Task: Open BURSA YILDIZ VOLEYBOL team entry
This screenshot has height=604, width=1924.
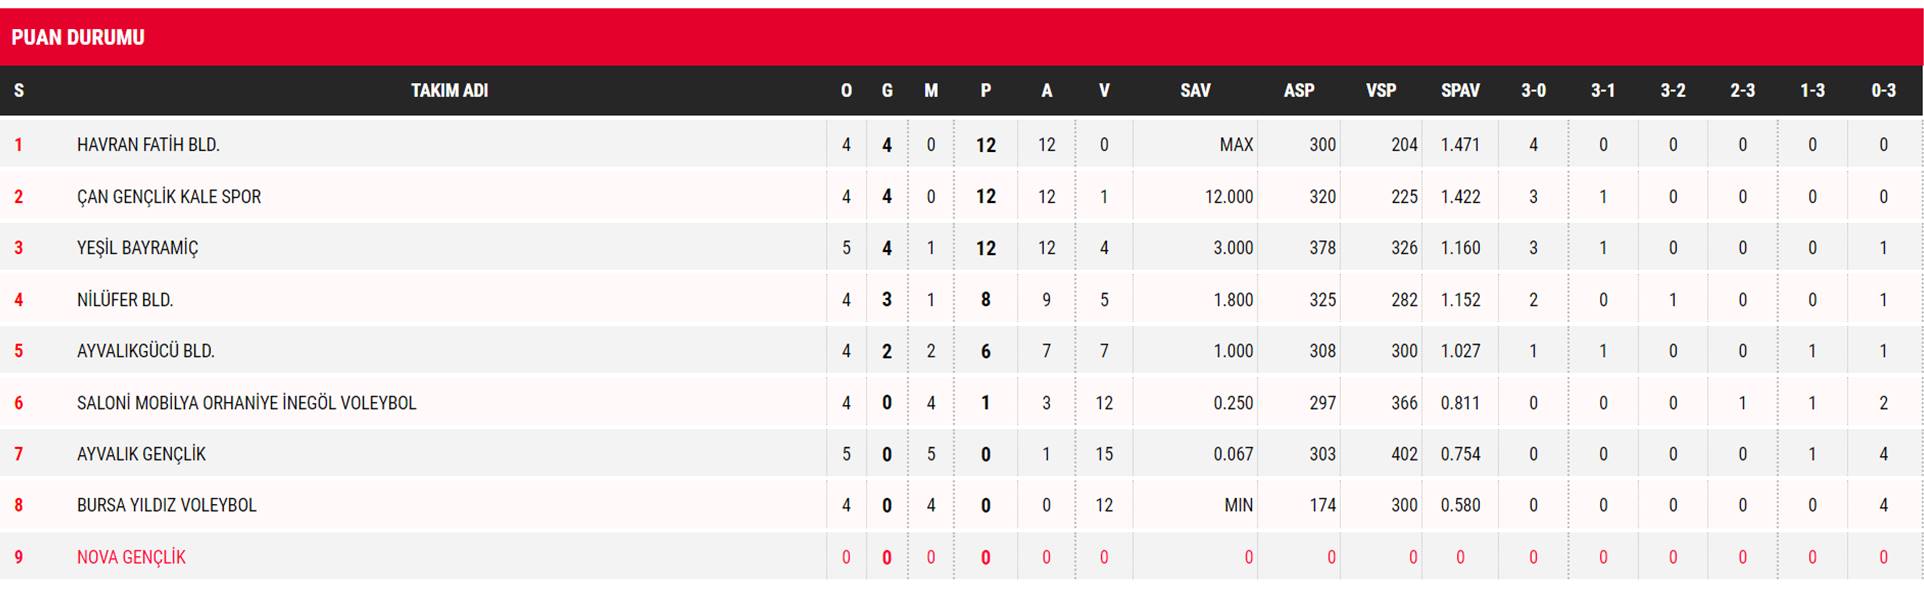Action: (167, 505)
